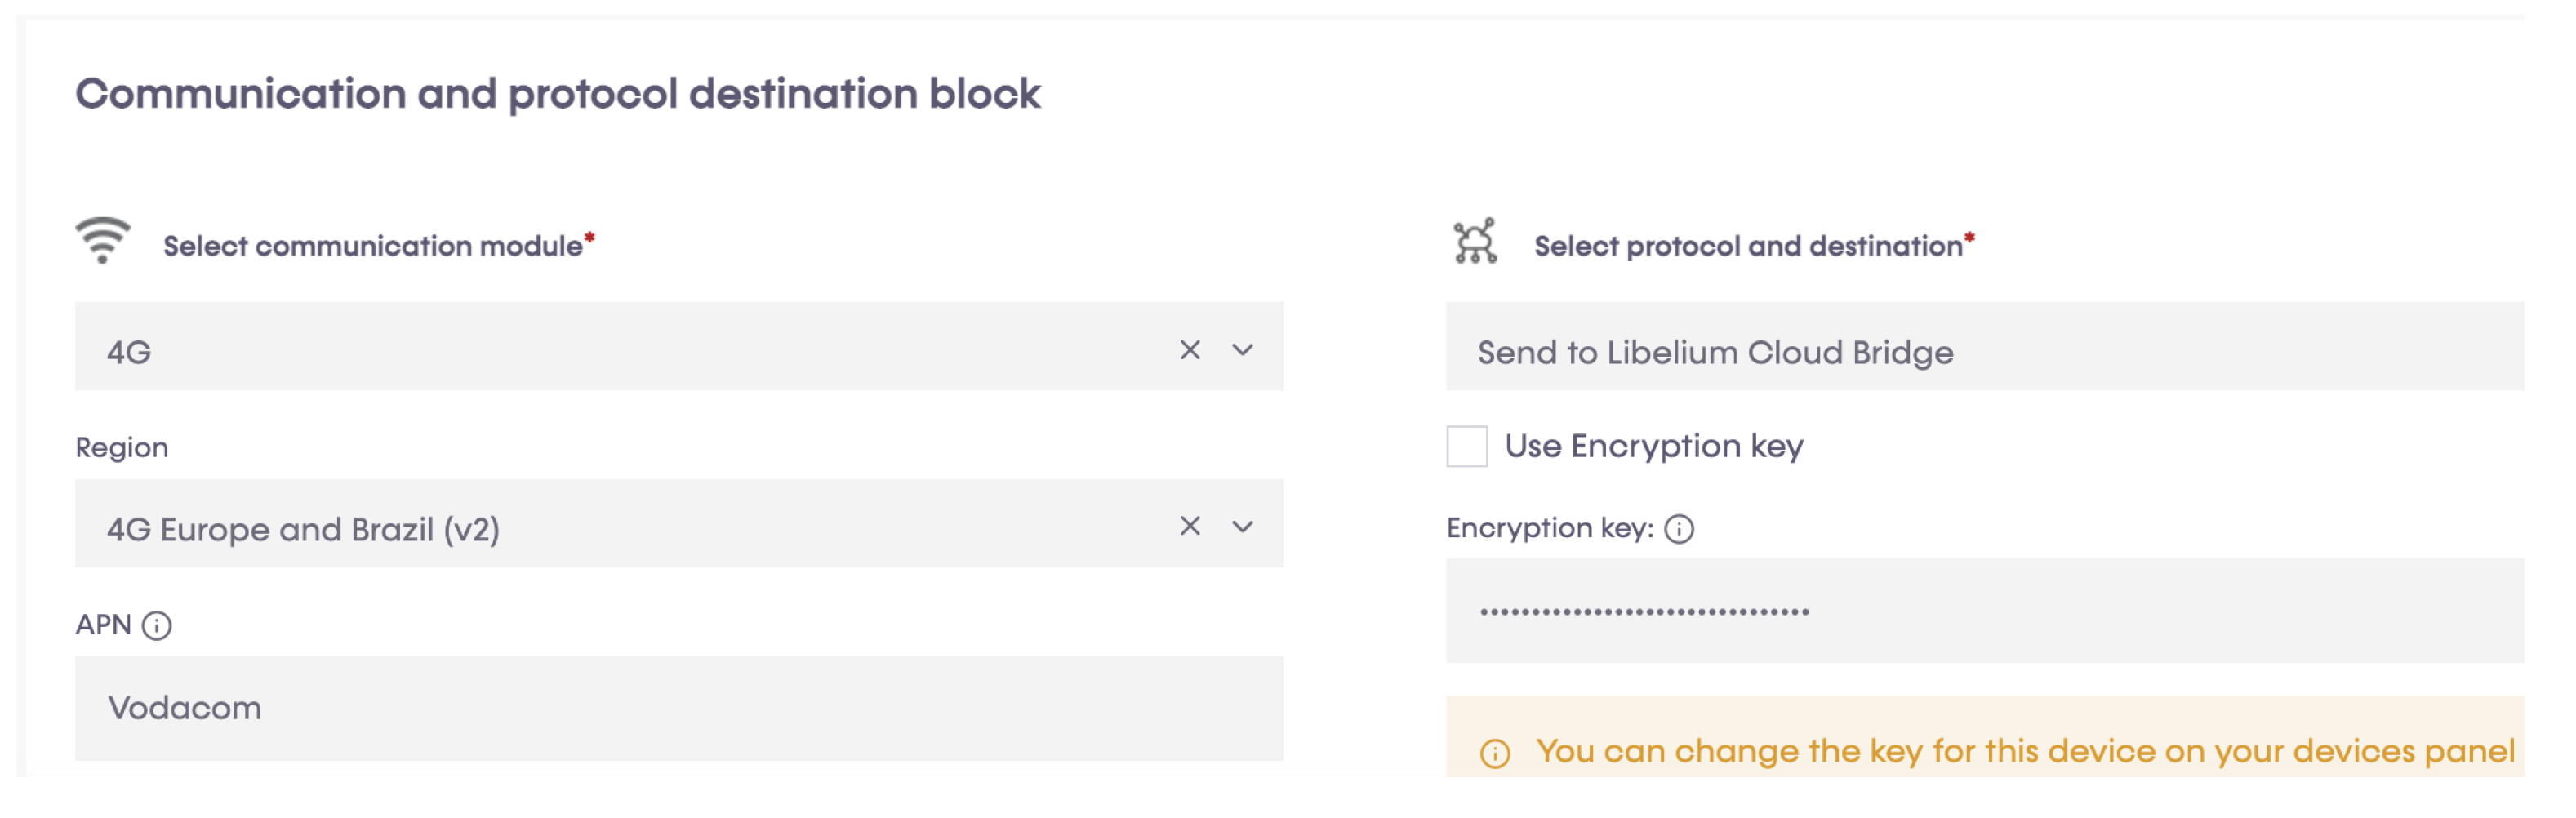The image size is (2576, 818).
Task: Click the Communication and protocol destination block heading
Action: 558,94
